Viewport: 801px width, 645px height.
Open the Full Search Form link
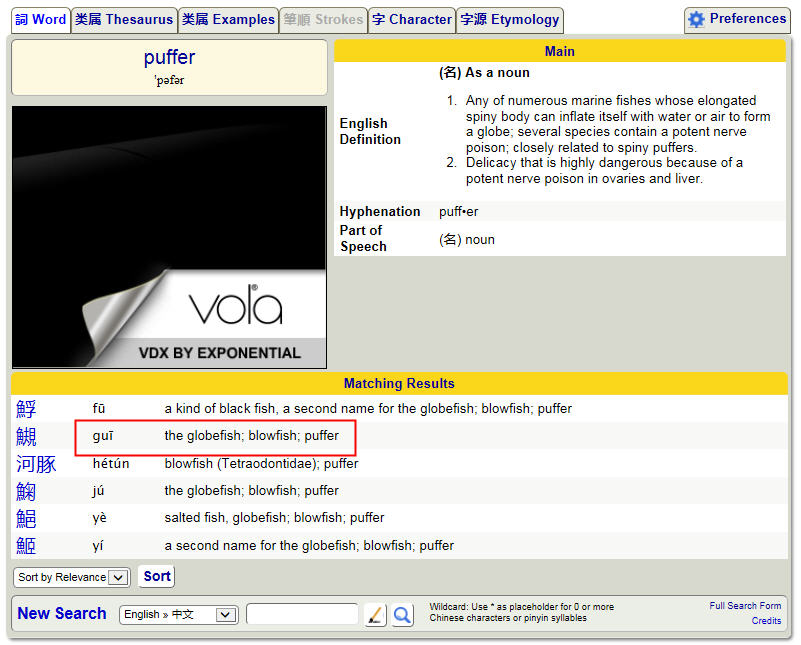745,606
